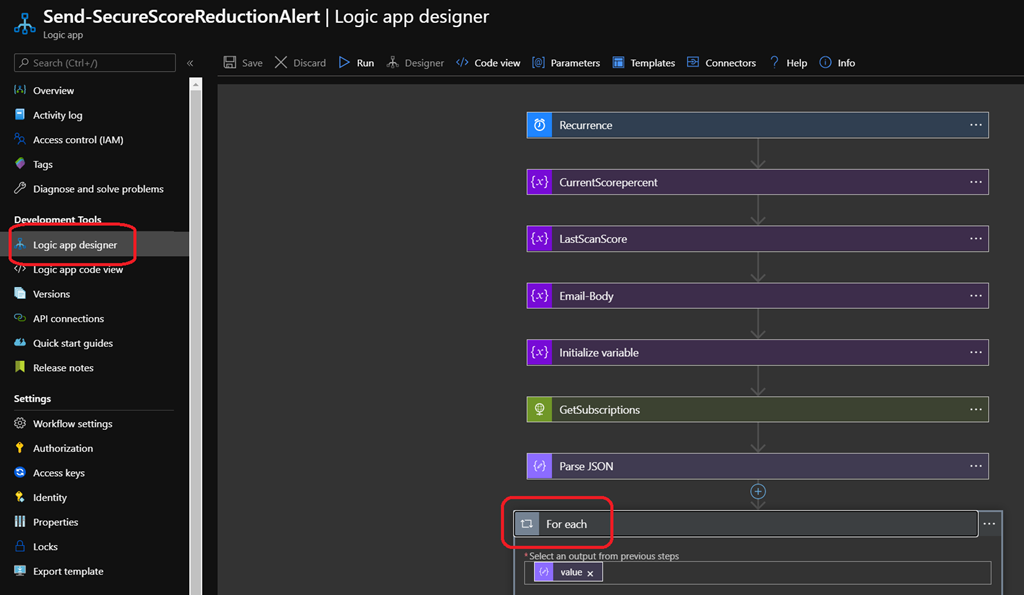
Task: Click the Parse JSON step icon
Action: [540, 466]
